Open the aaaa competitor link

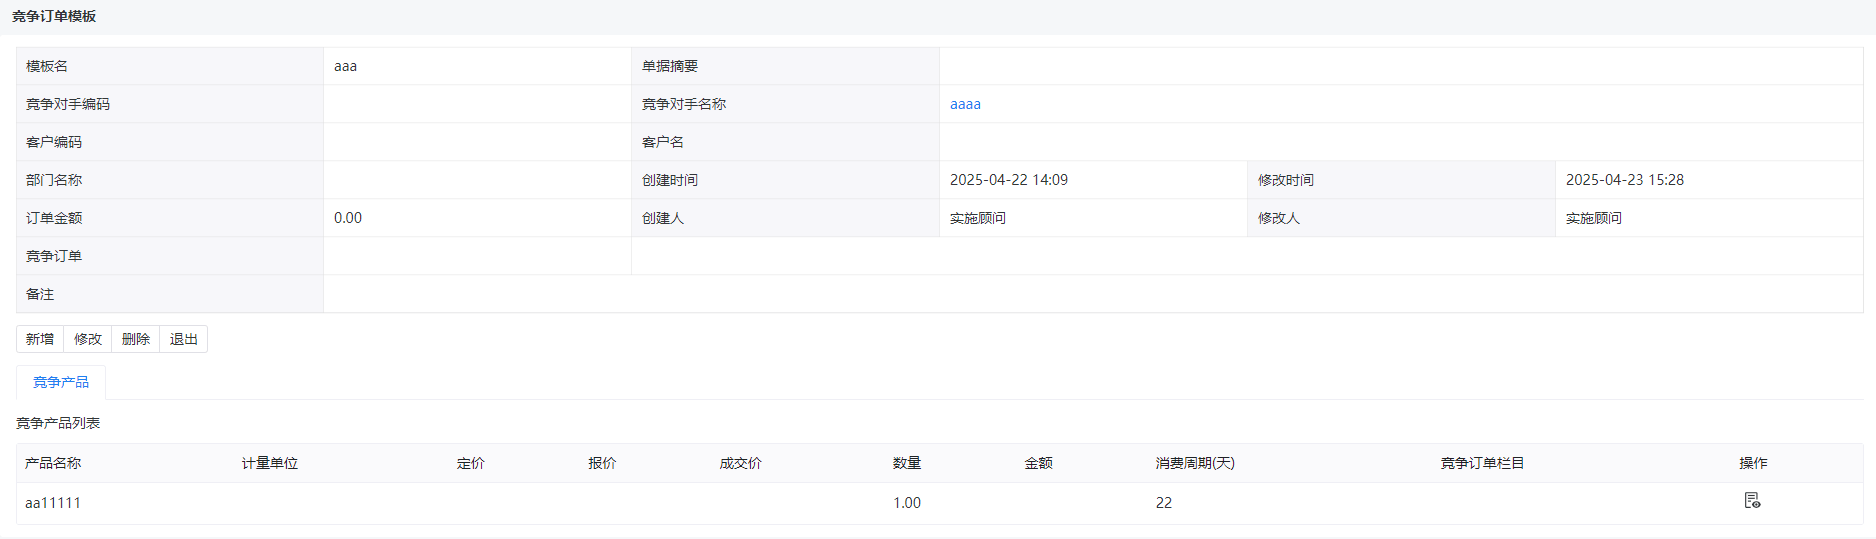pyautogui.click(x=965, y=104)
